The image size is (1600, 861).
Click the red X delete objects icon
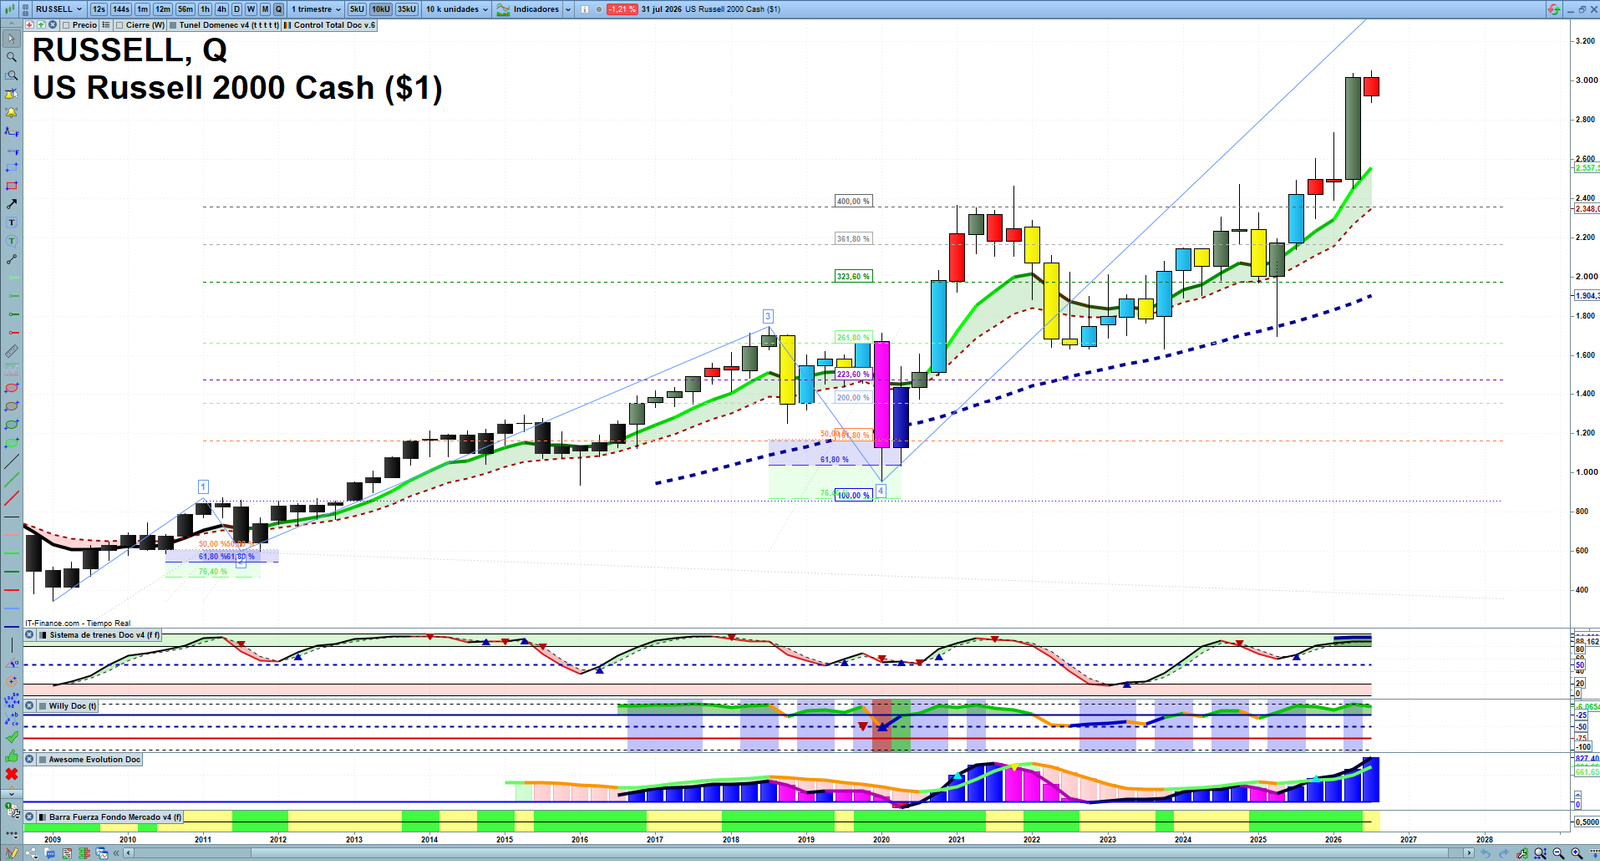[12, 774]
